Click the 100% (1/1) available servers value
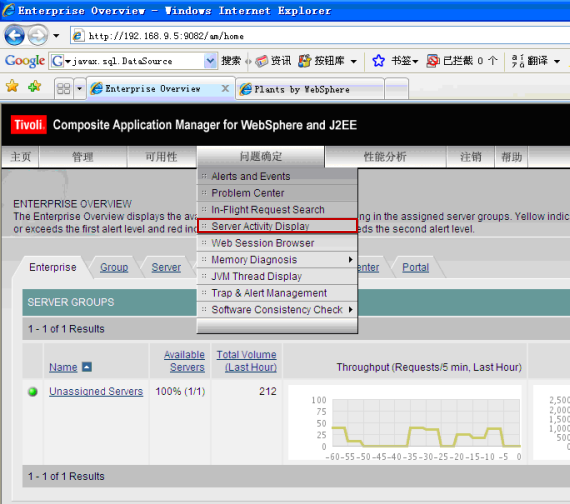The image size is (570, 504). point(180,391)
